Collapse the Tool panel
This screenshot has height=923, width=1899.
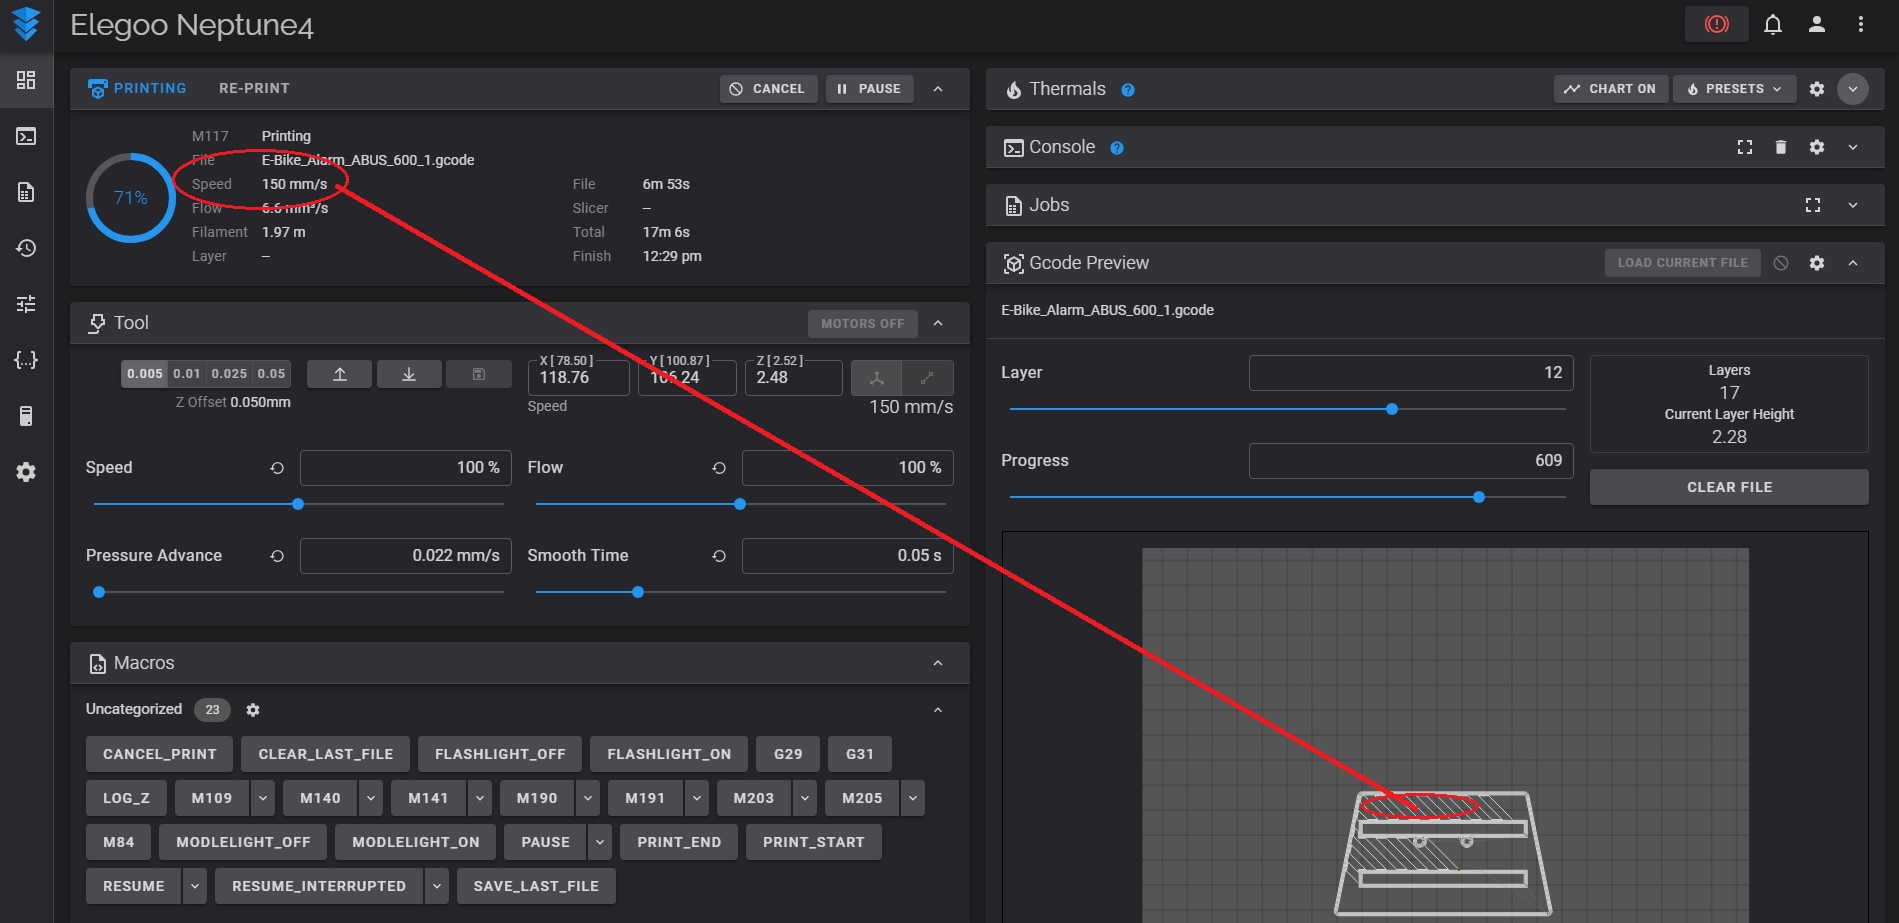[938, 323]
